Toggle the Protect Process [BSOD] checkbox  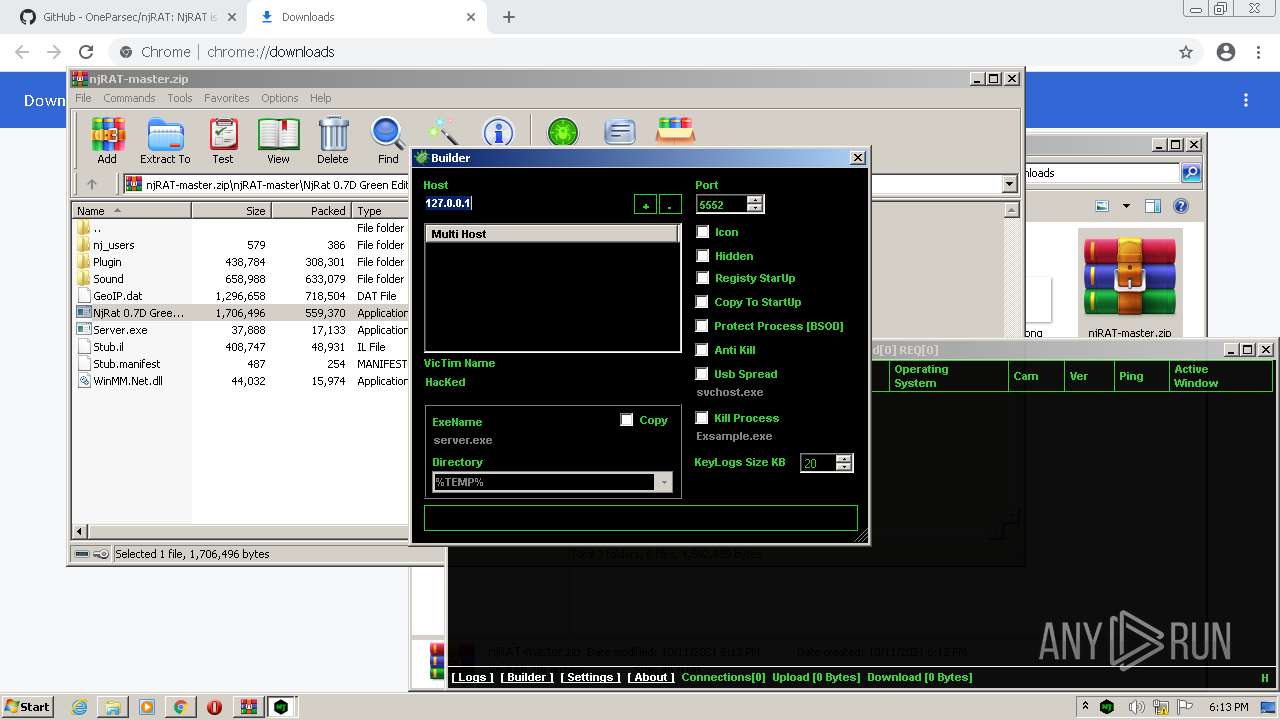pos(702,326)
